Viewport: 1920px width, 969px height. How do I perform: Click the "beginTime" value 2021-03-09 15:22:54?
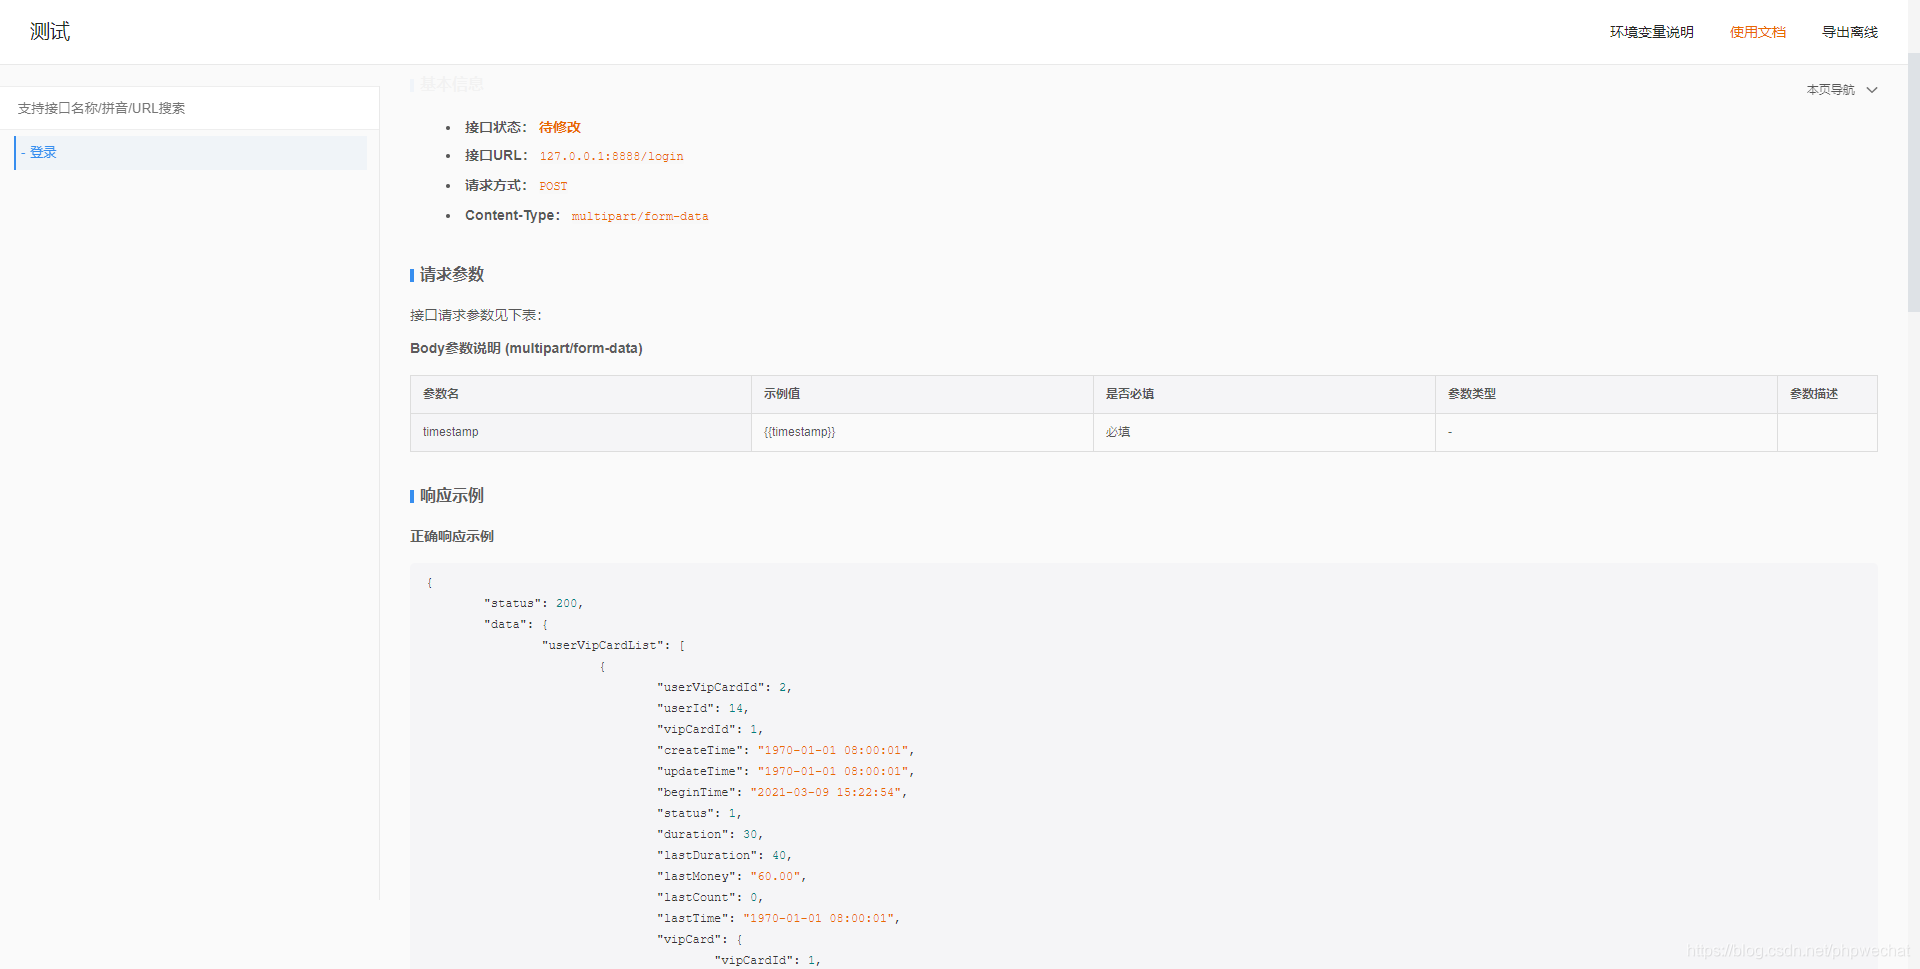click(826, 792)
